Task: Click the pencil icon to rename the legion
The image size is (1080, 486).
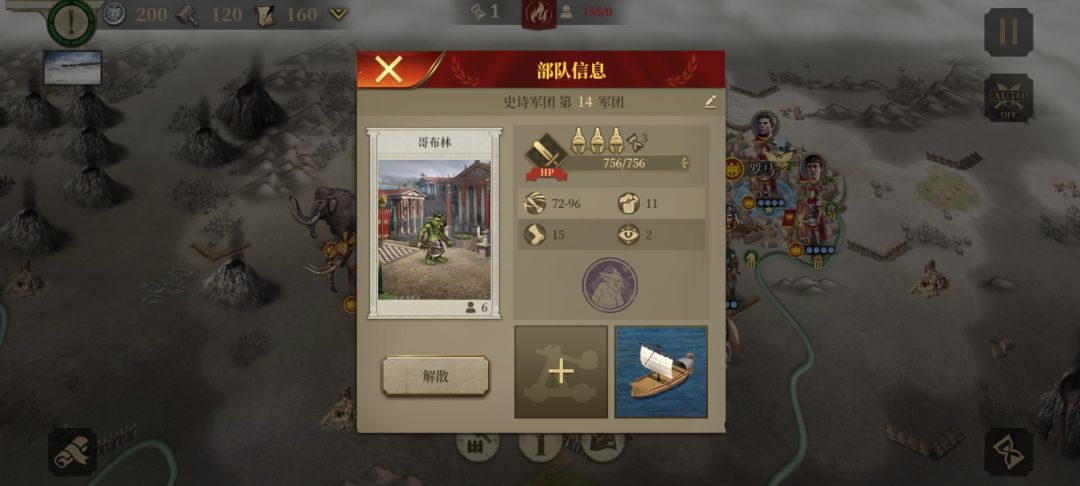Action: pos(710,102)
